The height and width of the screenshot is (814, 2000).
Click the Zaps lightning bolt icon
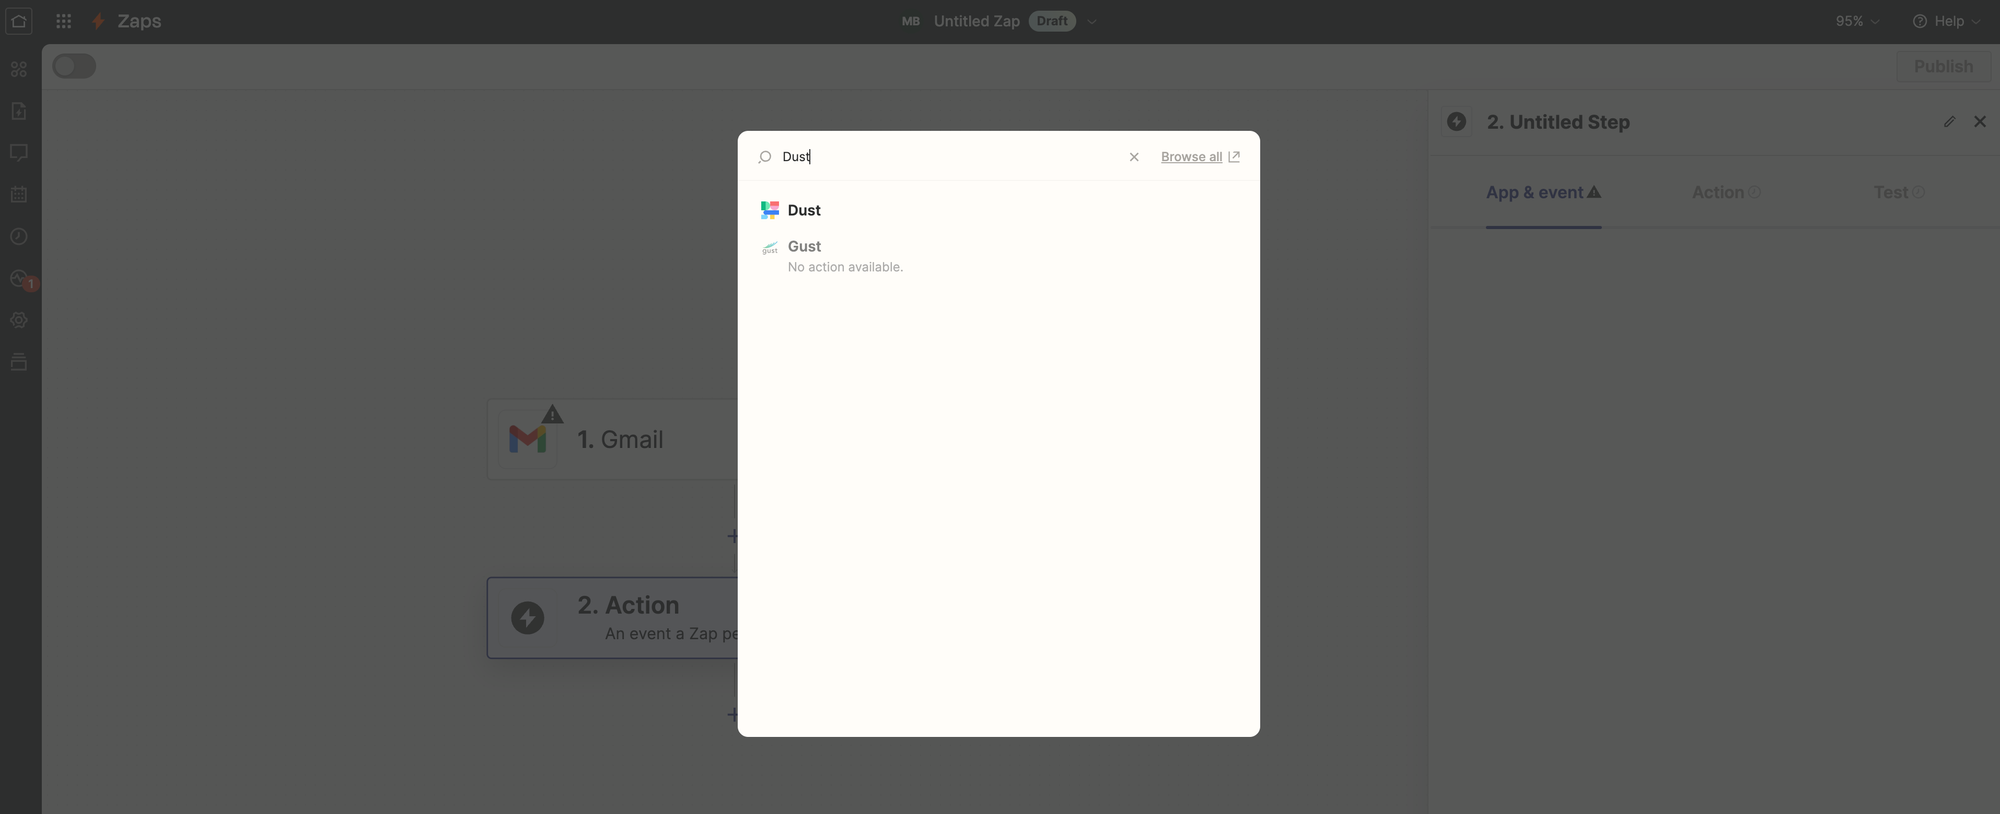(x=98, y=21)
